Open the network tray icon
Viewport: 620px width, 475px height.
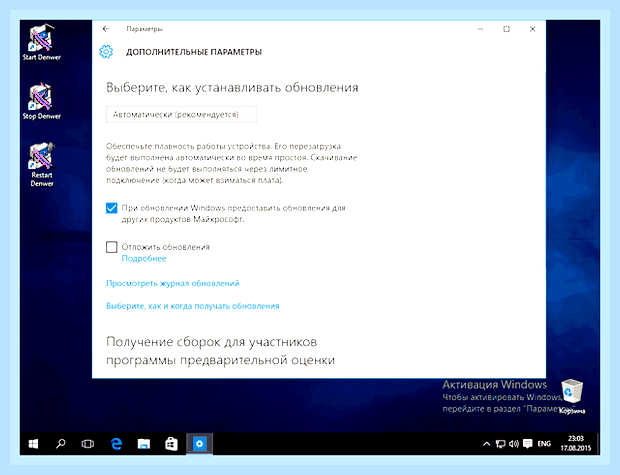(x=501, y=444)
